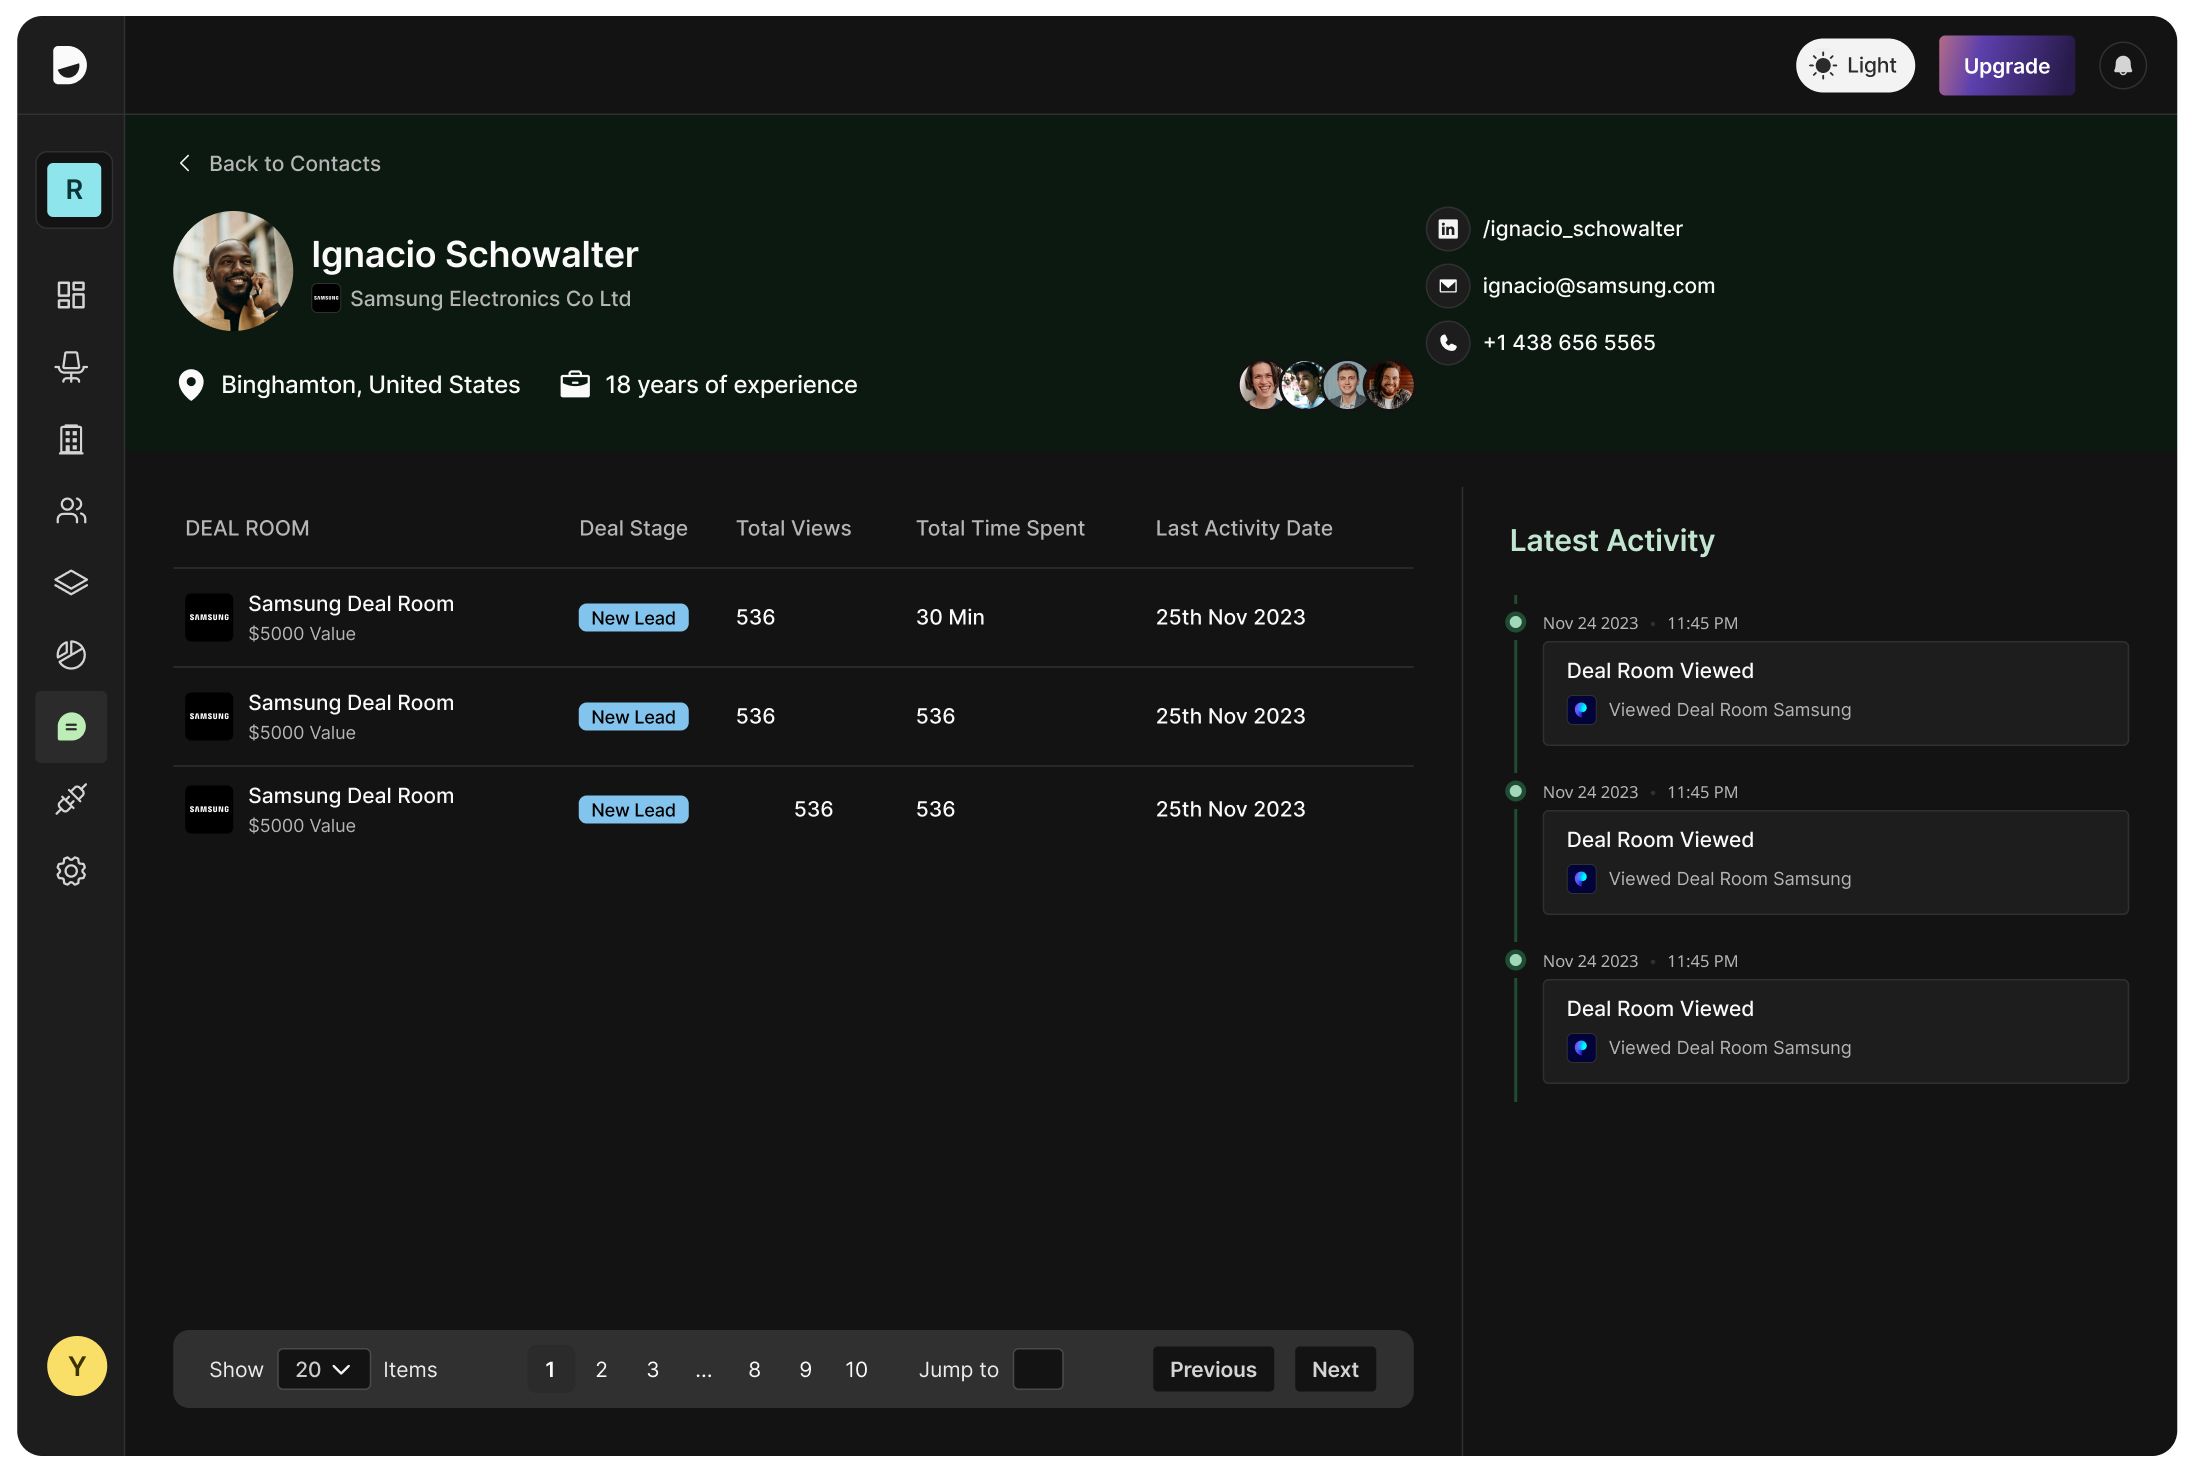Screen dimensions: 2193x1472
Task: Click the Total Views column header
Action: (793, 528)
